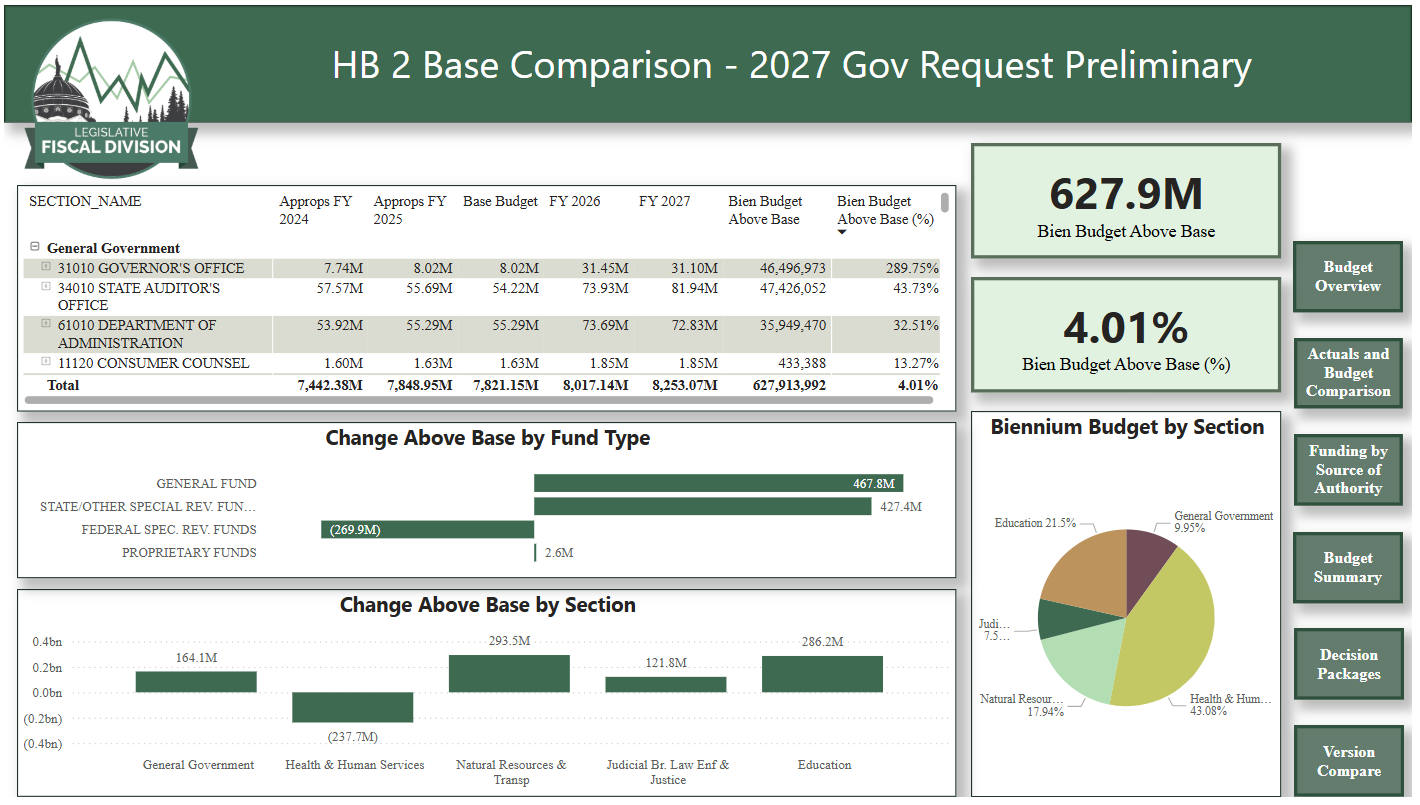The height and width of the screenshot is (805, 1420).
Task: Open Actuals and Budget Comparison page
Action: (1347, 373)
